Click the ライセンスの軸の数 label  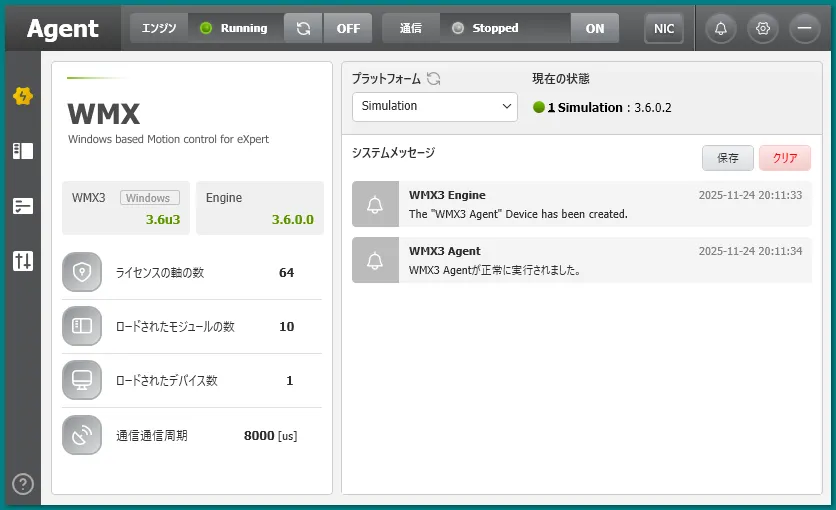[x=160, y=273]
